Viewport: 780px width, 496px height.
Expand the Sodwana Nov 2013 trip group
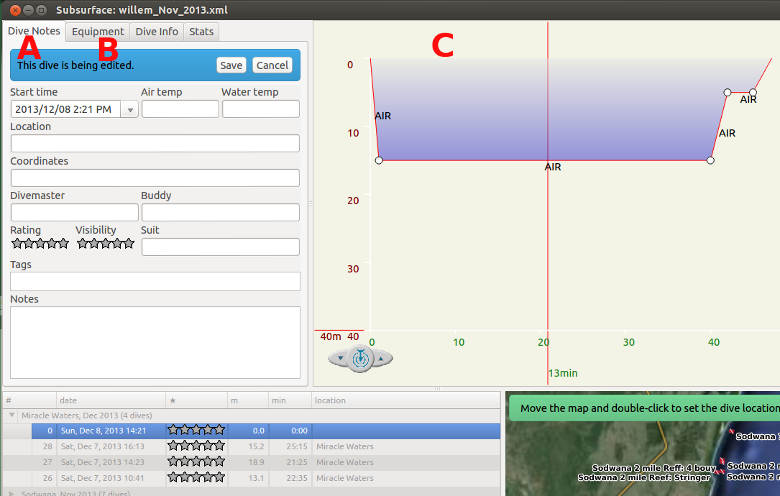tap(12, 493)
